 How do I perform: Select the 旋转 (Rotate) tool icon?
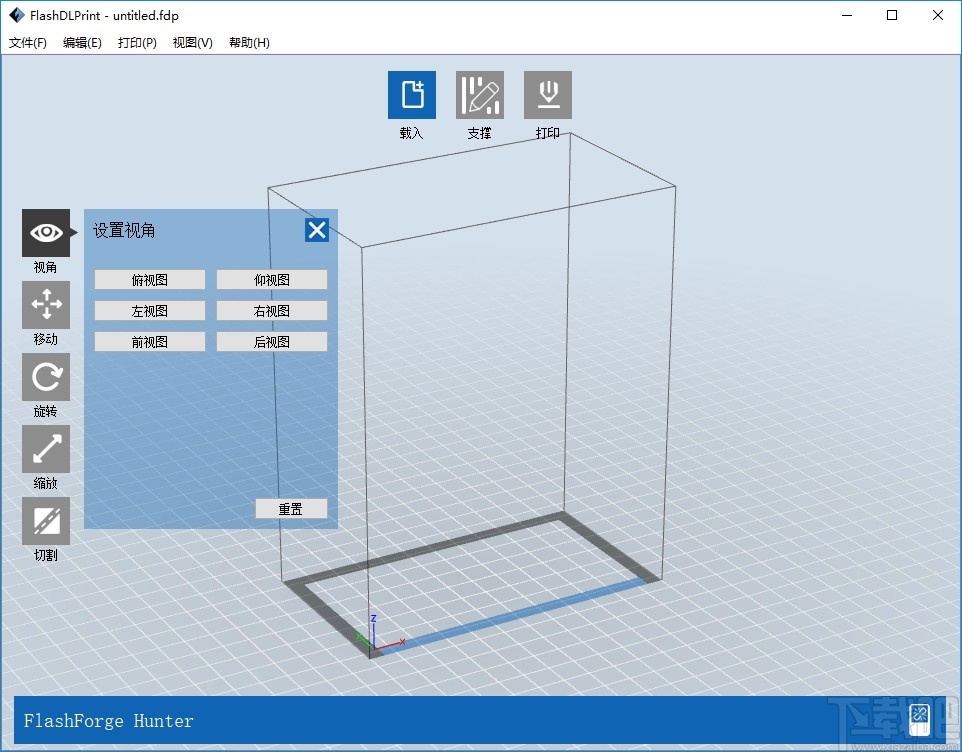(46, 377)
